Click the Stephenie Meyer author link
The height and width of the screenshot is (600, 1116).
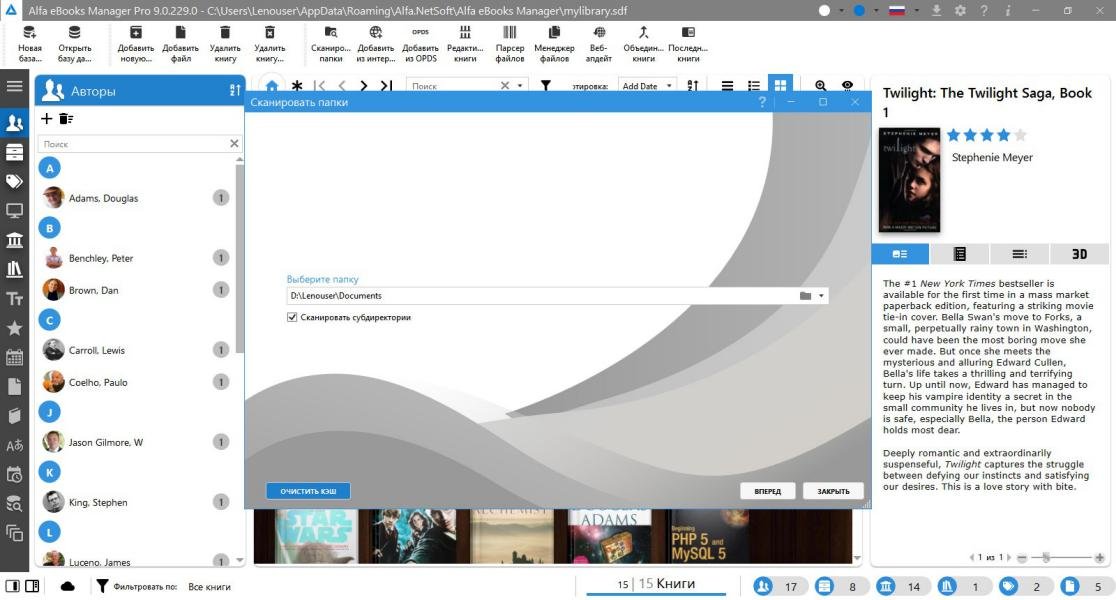(x=992, y=157)
